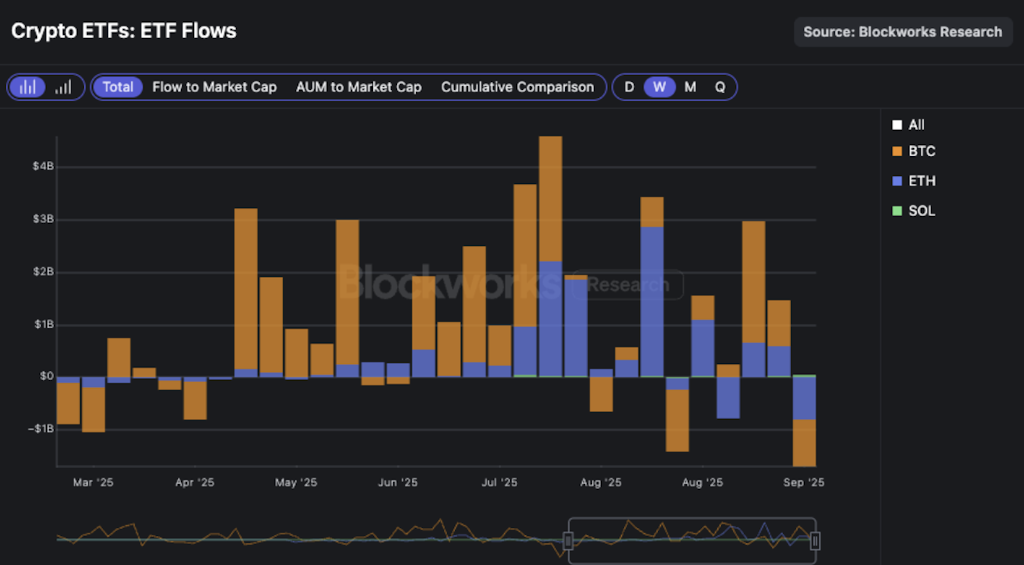Select the active bar chart view icon
Viewport: 1024px width, 565px height.
(29, 87)
